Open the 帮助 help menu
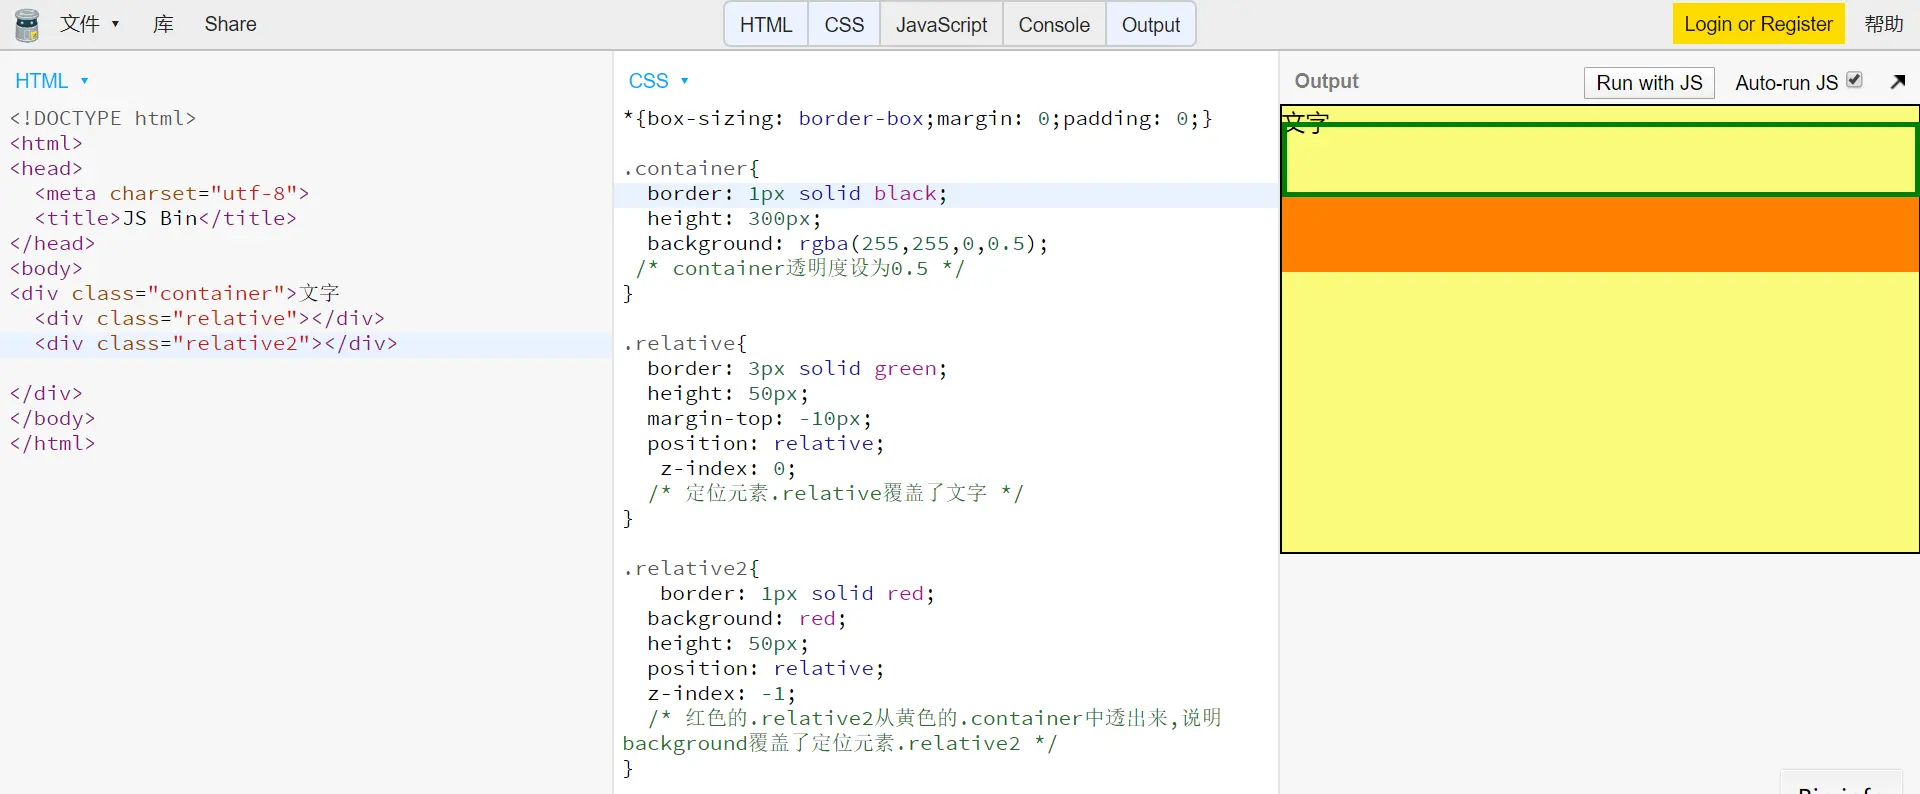This screenshot has width=1920, height=794. 1884,24
